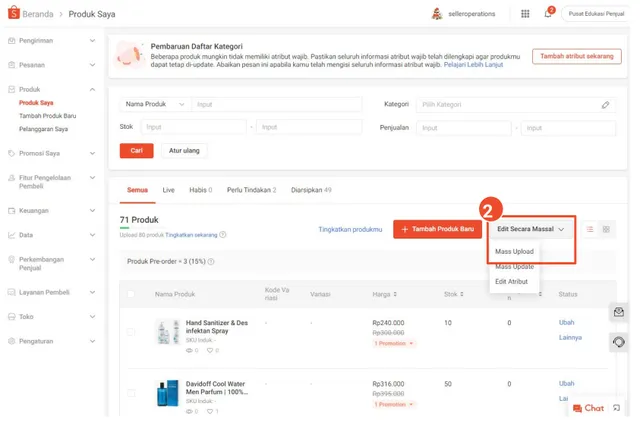The width and height of the screenshot is (640, 422).
Task: Expand the Pesanan sidebar section
Action: (93, 65)
